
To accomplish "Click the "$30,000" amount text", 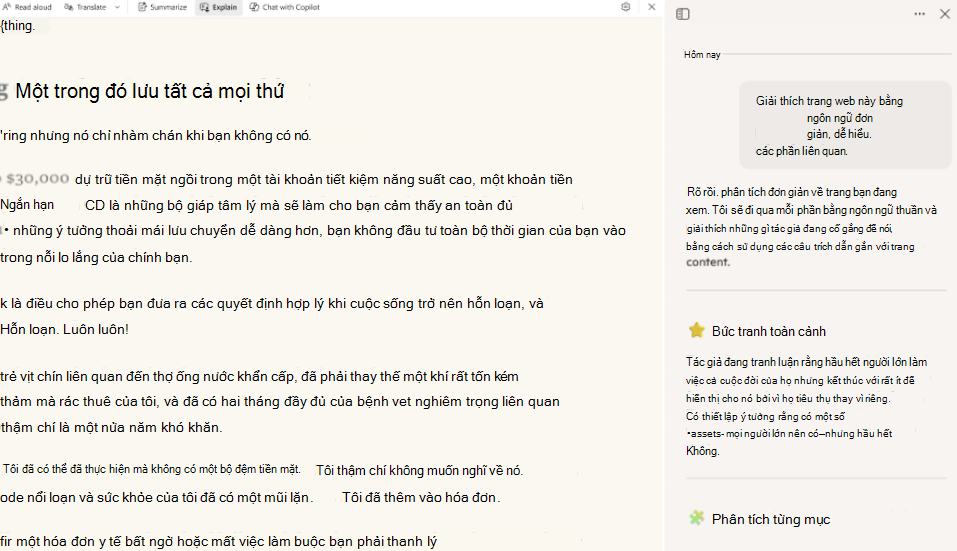I will pyautogui.click(x=38, y=179).
